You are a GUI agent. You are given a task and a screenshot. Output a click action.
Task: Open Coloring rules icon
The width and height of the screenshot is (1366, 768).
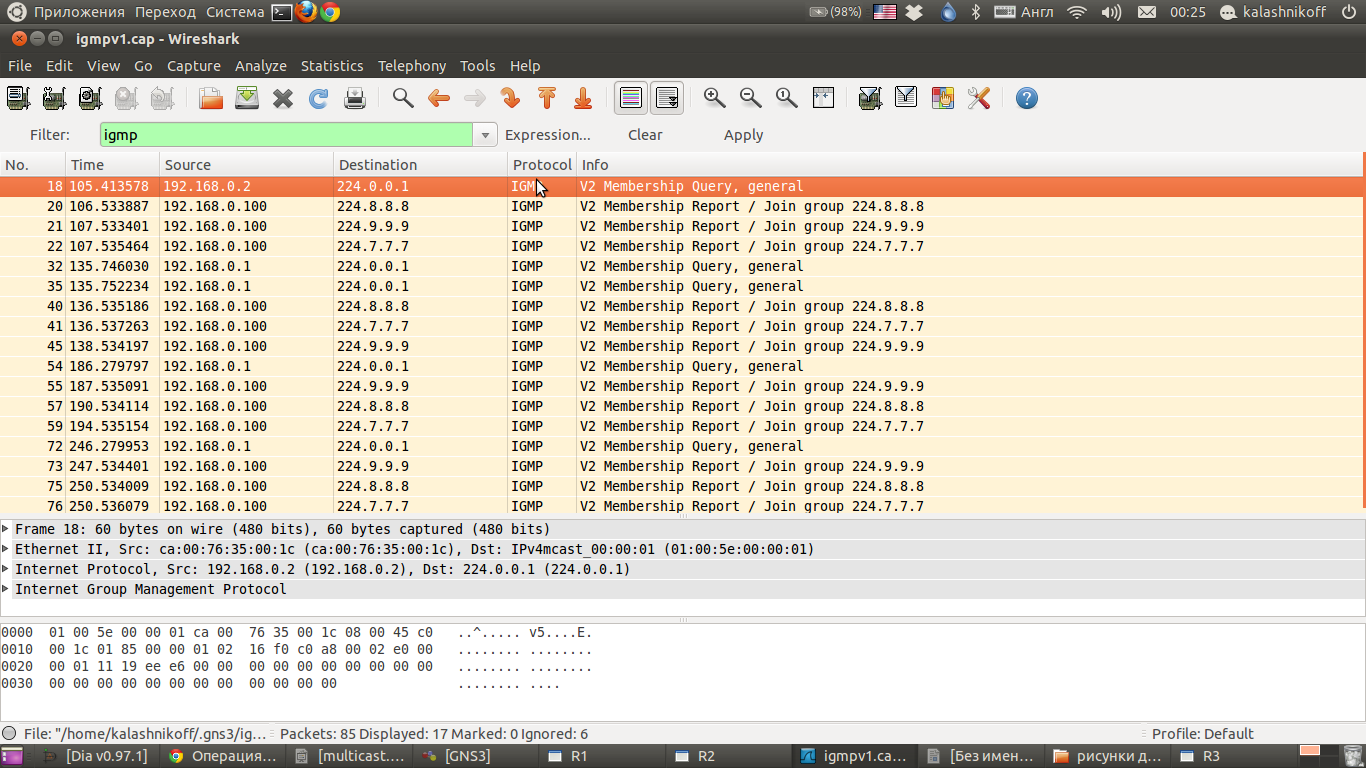[x=942, y=98]
